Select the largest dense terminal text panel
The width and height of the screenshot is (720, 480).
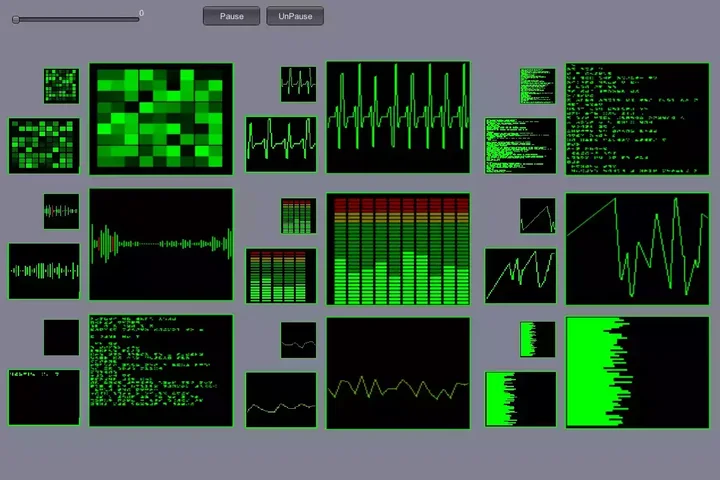pyautogui.click(x=637, y=119)
